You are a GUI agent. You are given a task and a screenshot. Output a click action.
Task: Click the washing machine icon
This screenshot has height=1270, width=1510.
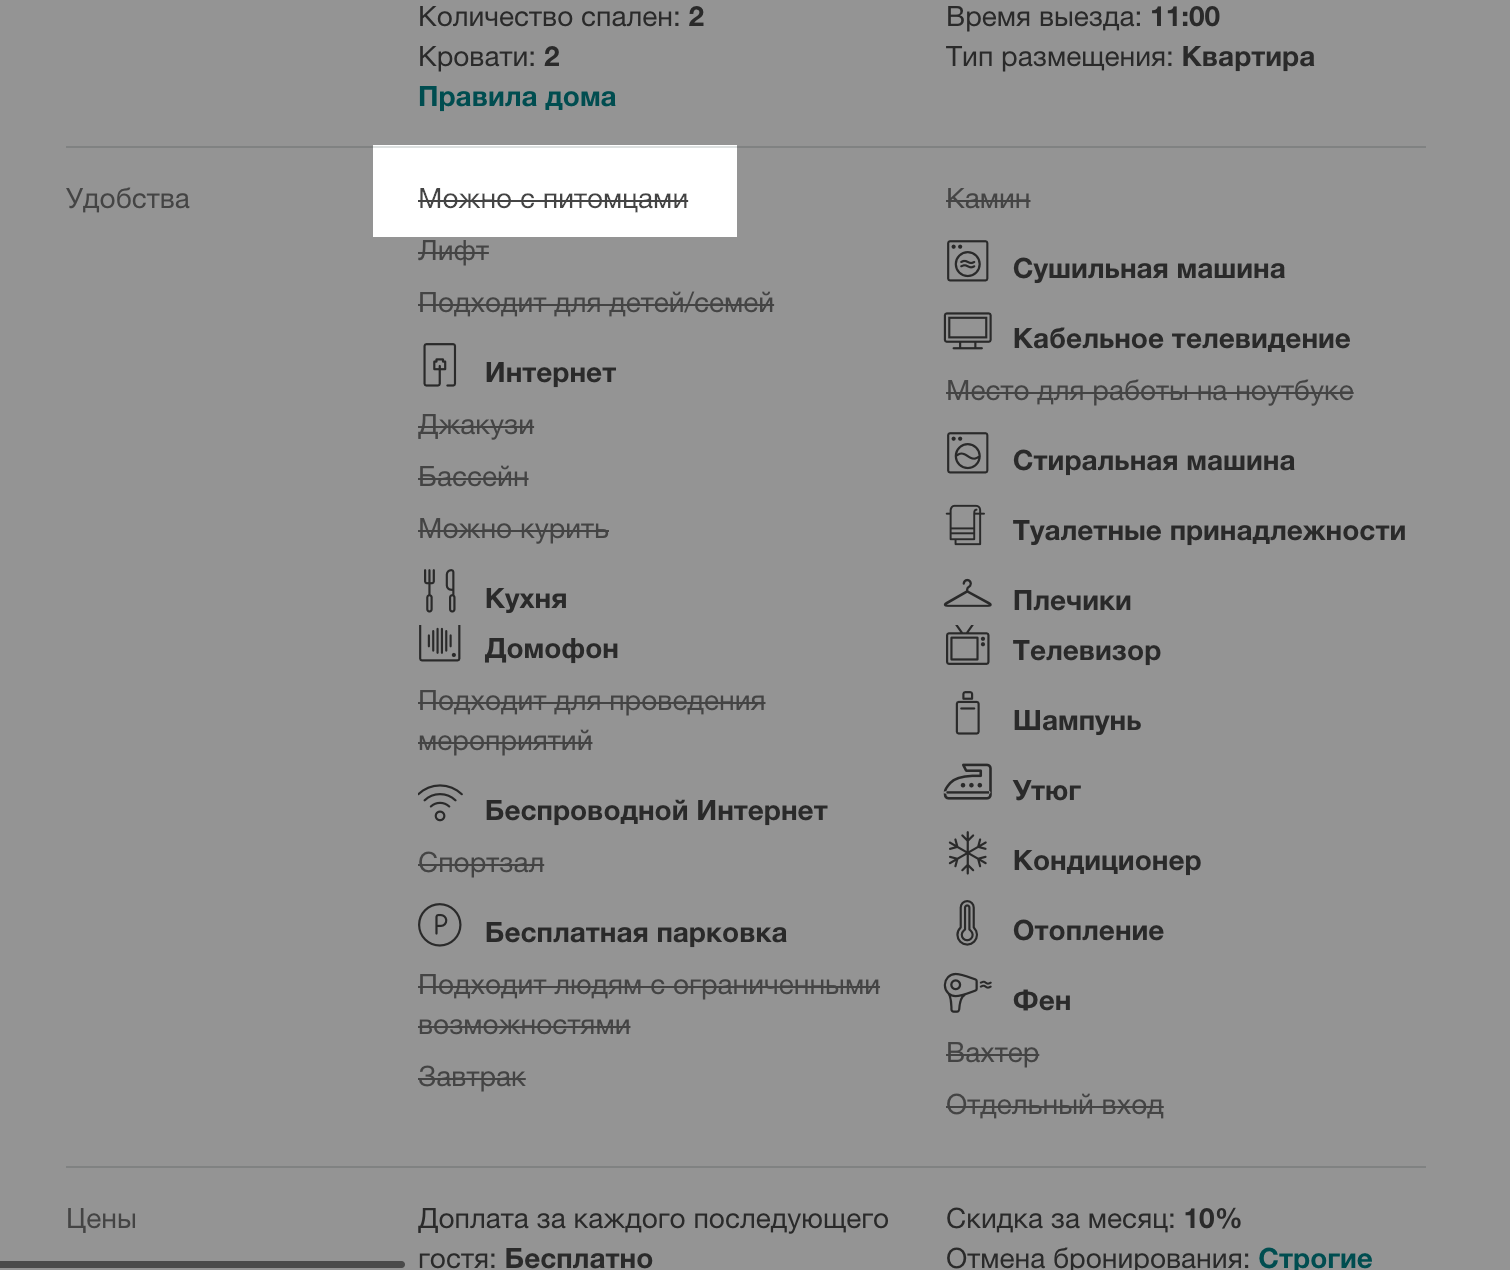(967, 453)
